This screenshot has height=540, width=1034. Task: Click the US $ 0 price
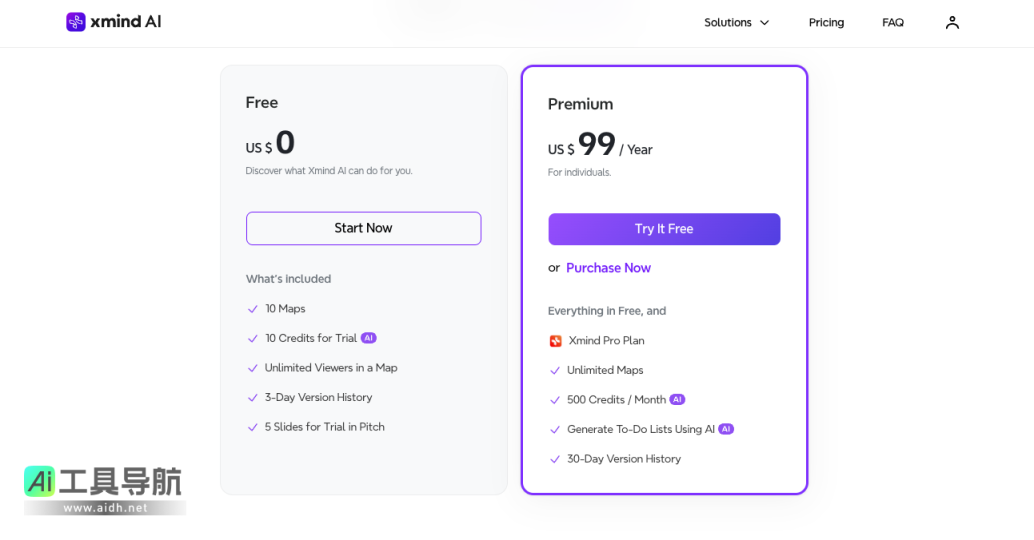click(x=270, y=142)
